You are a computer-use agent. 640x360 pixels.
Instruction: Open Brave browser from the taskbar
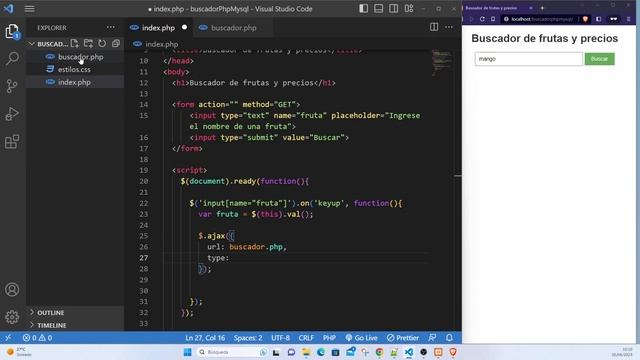pyautogui.click(x=453, y=352)
